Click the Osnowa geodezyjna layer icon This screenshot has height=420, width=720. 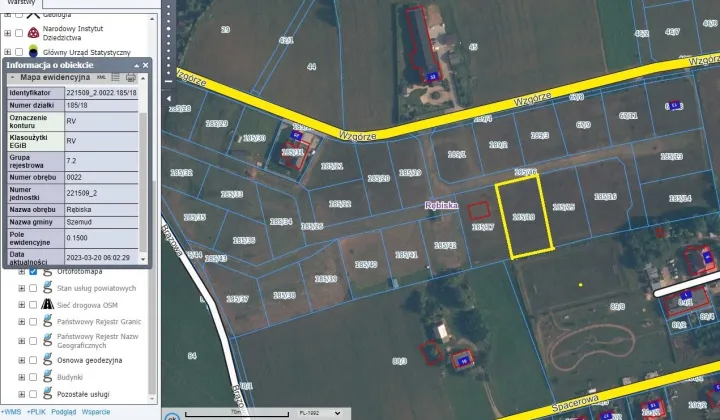point(47,359)
